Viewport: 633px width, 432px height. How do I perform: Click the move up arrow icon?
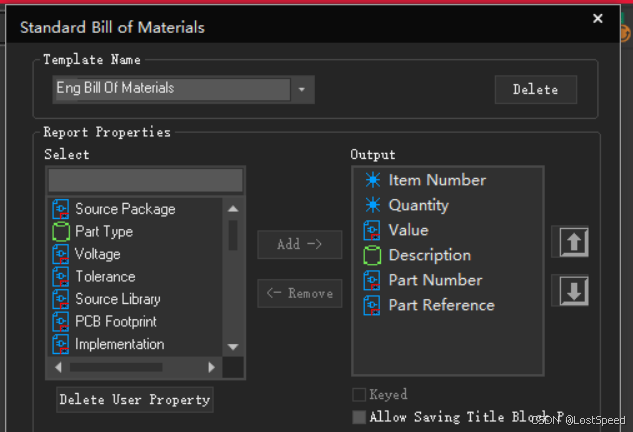tap(573, 242)
